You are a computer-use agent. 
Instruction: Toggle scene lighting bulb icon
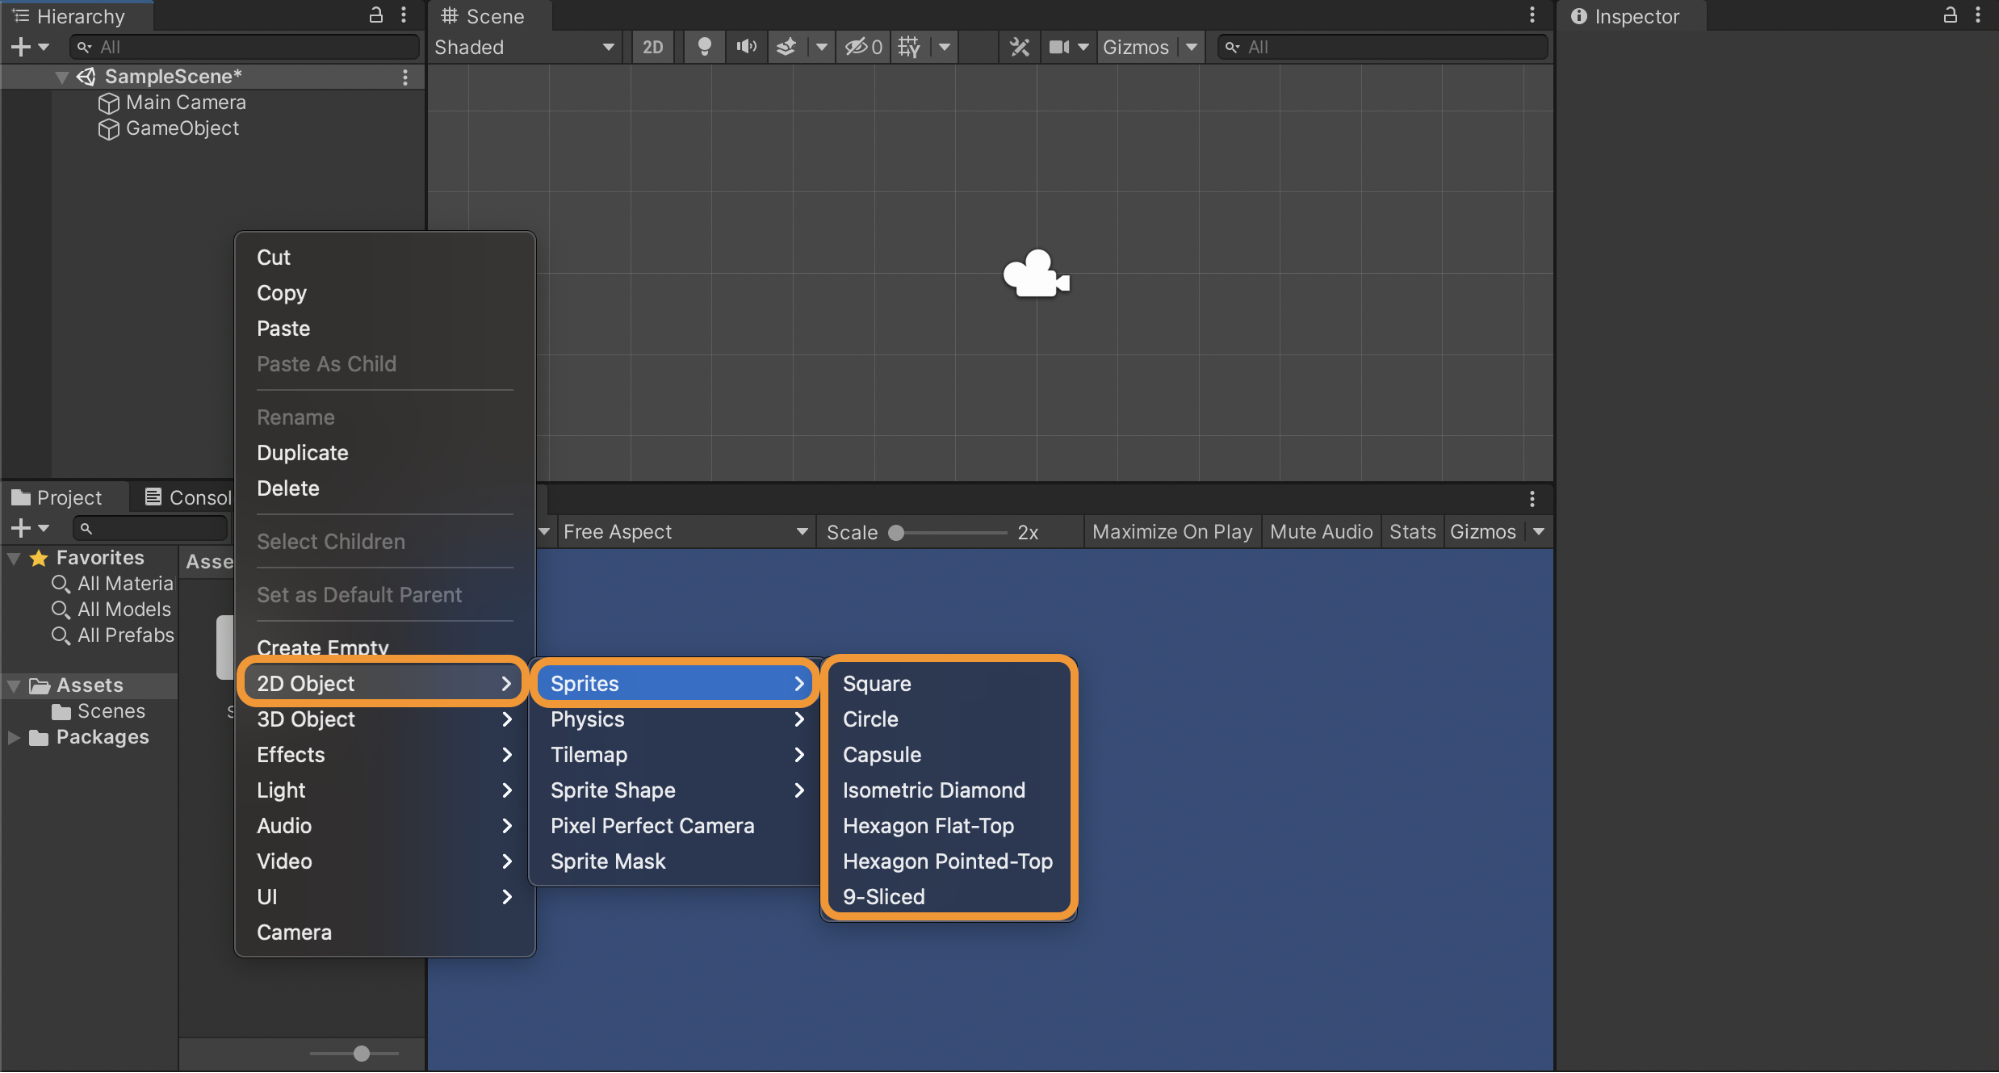(704, 47)
